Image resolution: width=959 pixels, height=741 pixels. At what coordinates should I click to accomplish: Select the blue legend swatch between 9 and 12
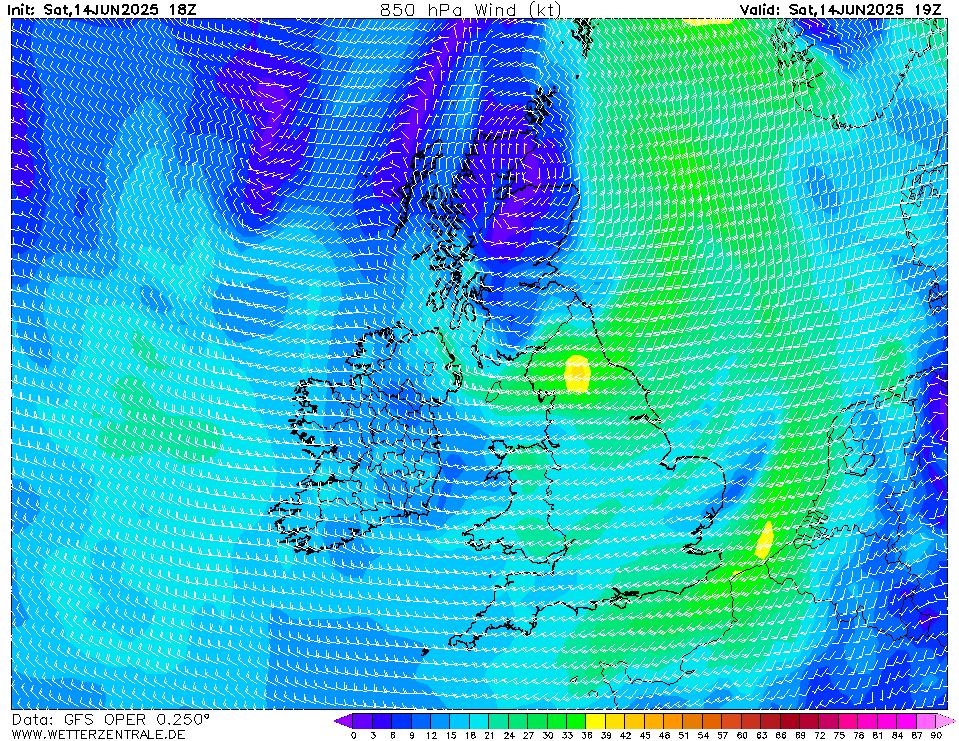[x=421, y=721]
